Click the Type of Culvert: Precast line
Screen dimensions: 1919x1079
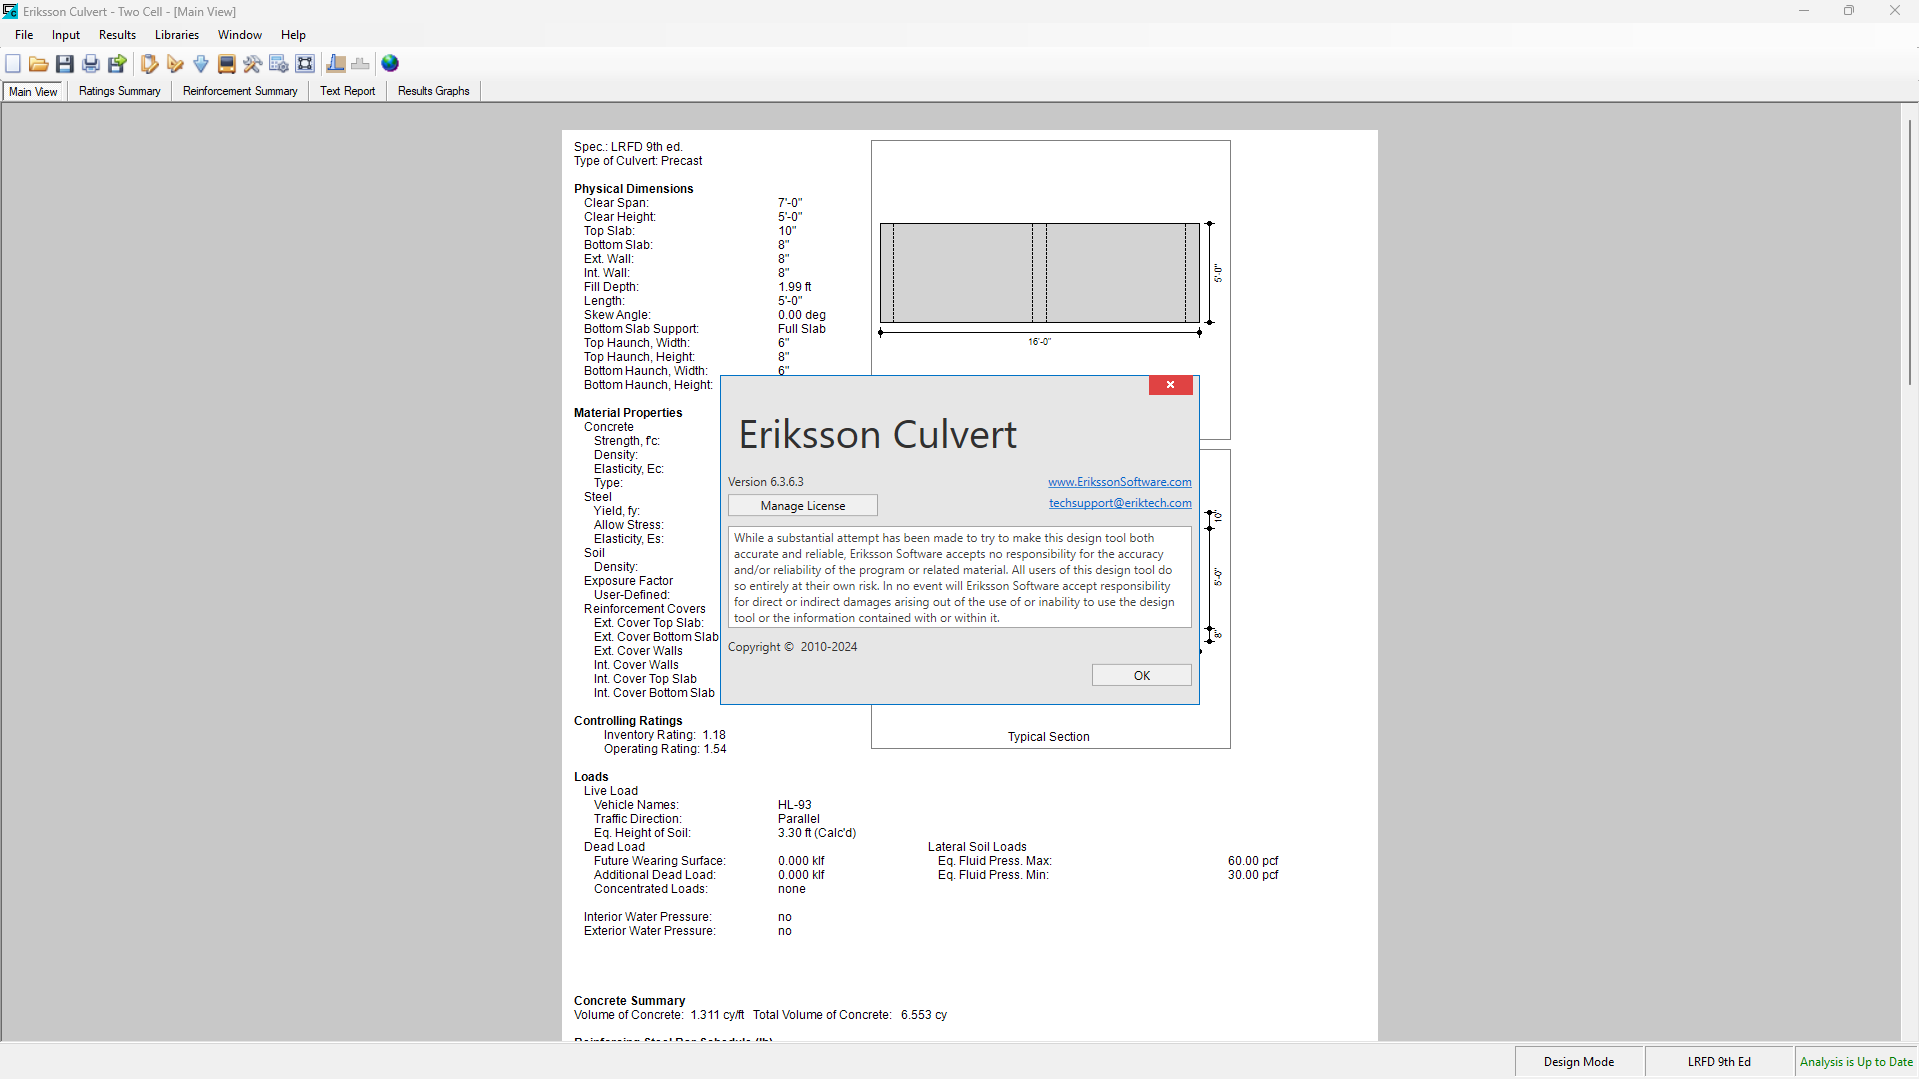click(x=638, y=161)
